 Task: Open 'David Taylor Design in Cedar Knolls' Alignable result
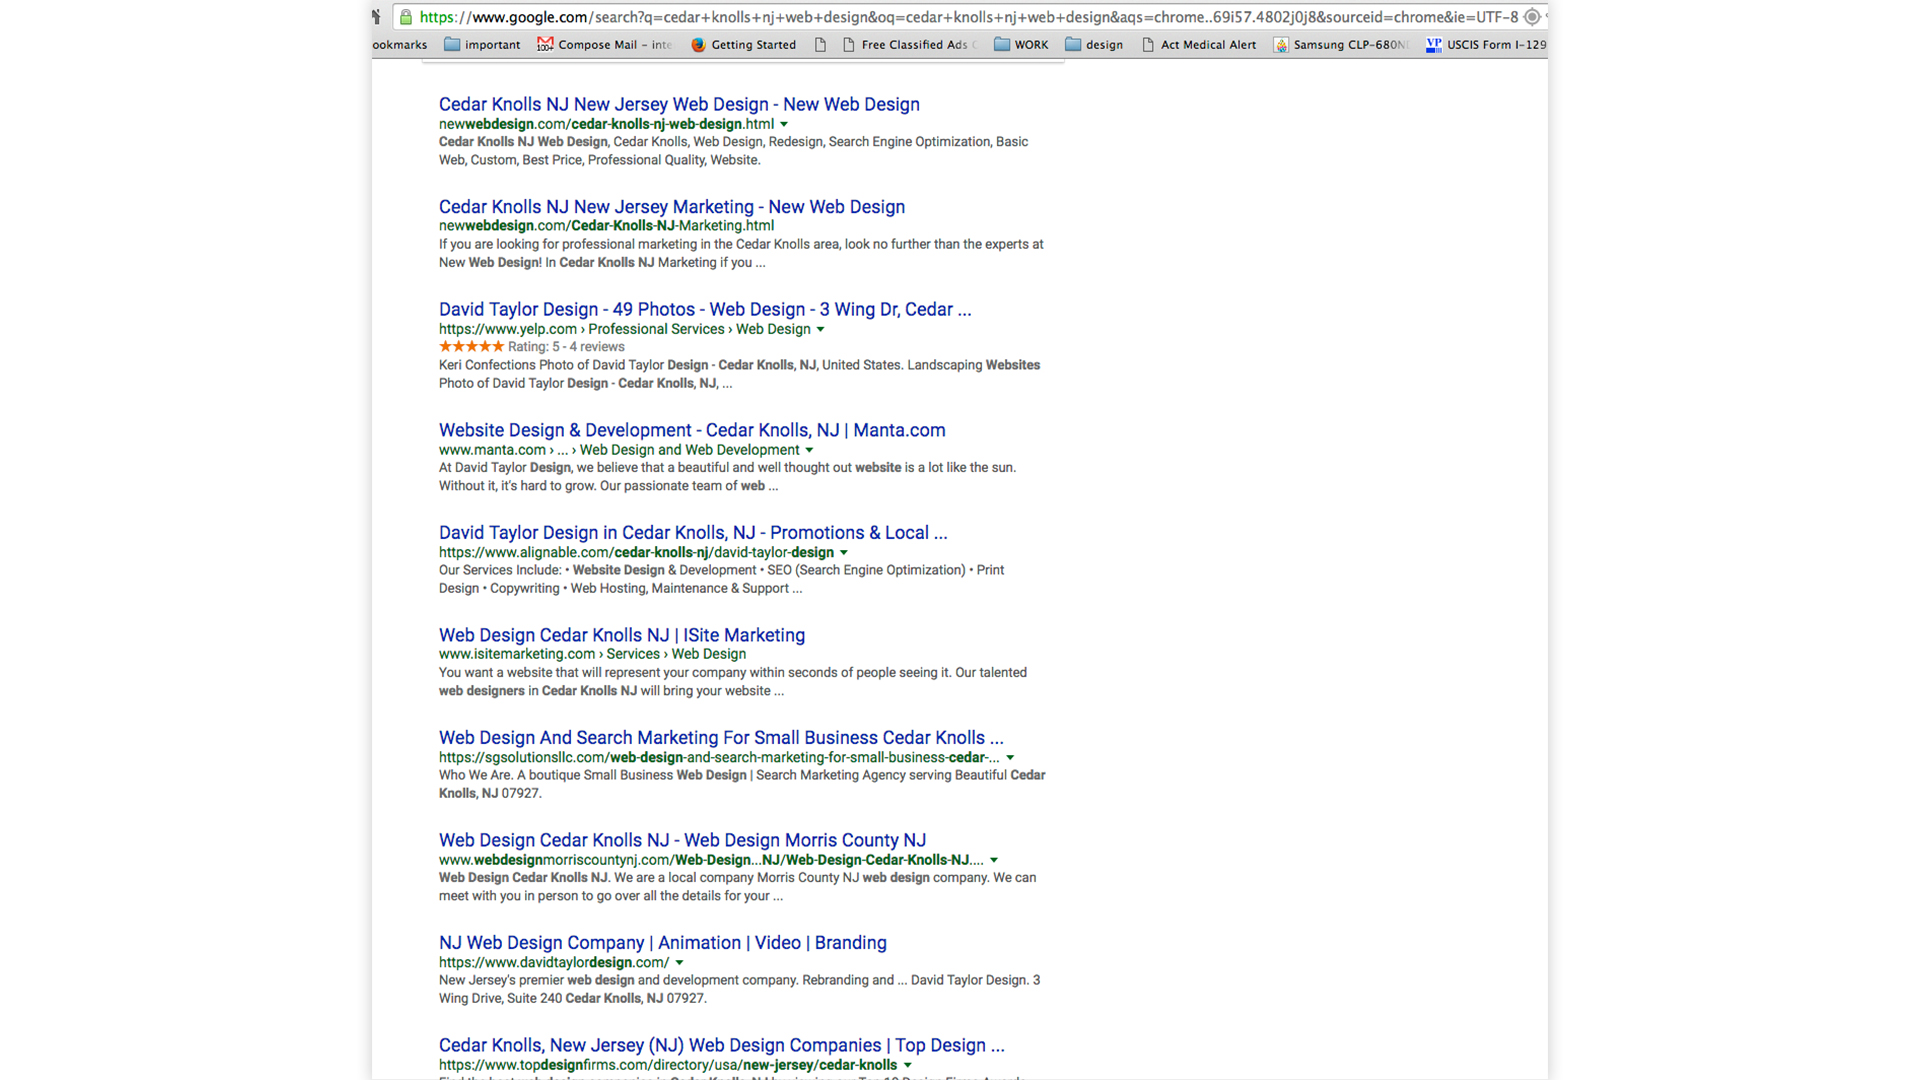(x=693, y=533)
